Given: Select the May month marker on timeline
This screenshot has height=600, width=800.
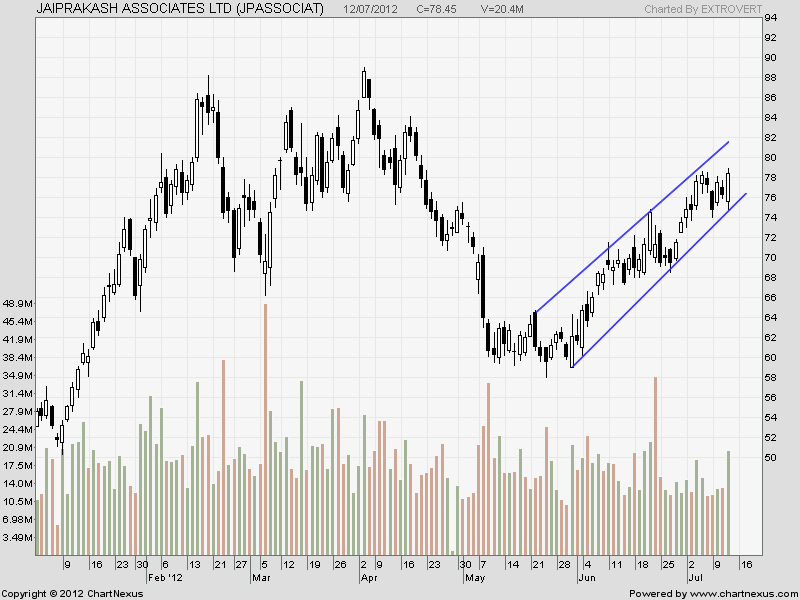Looking at the screenshot, I should click(x=475, y=578).
